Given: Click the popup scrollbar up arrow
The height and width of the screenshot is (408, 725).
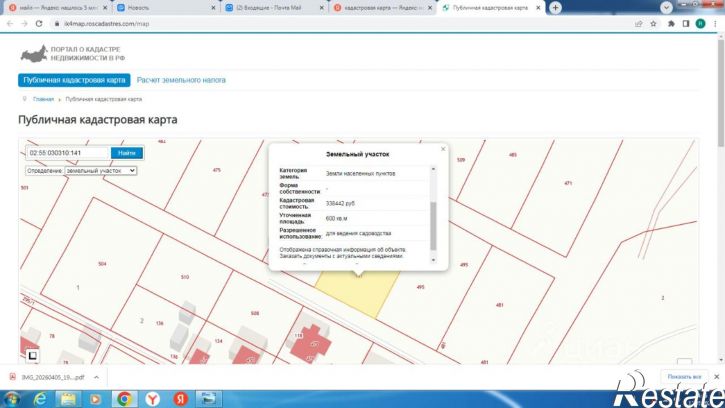Looking at the screenshot, I should [433, 169].
